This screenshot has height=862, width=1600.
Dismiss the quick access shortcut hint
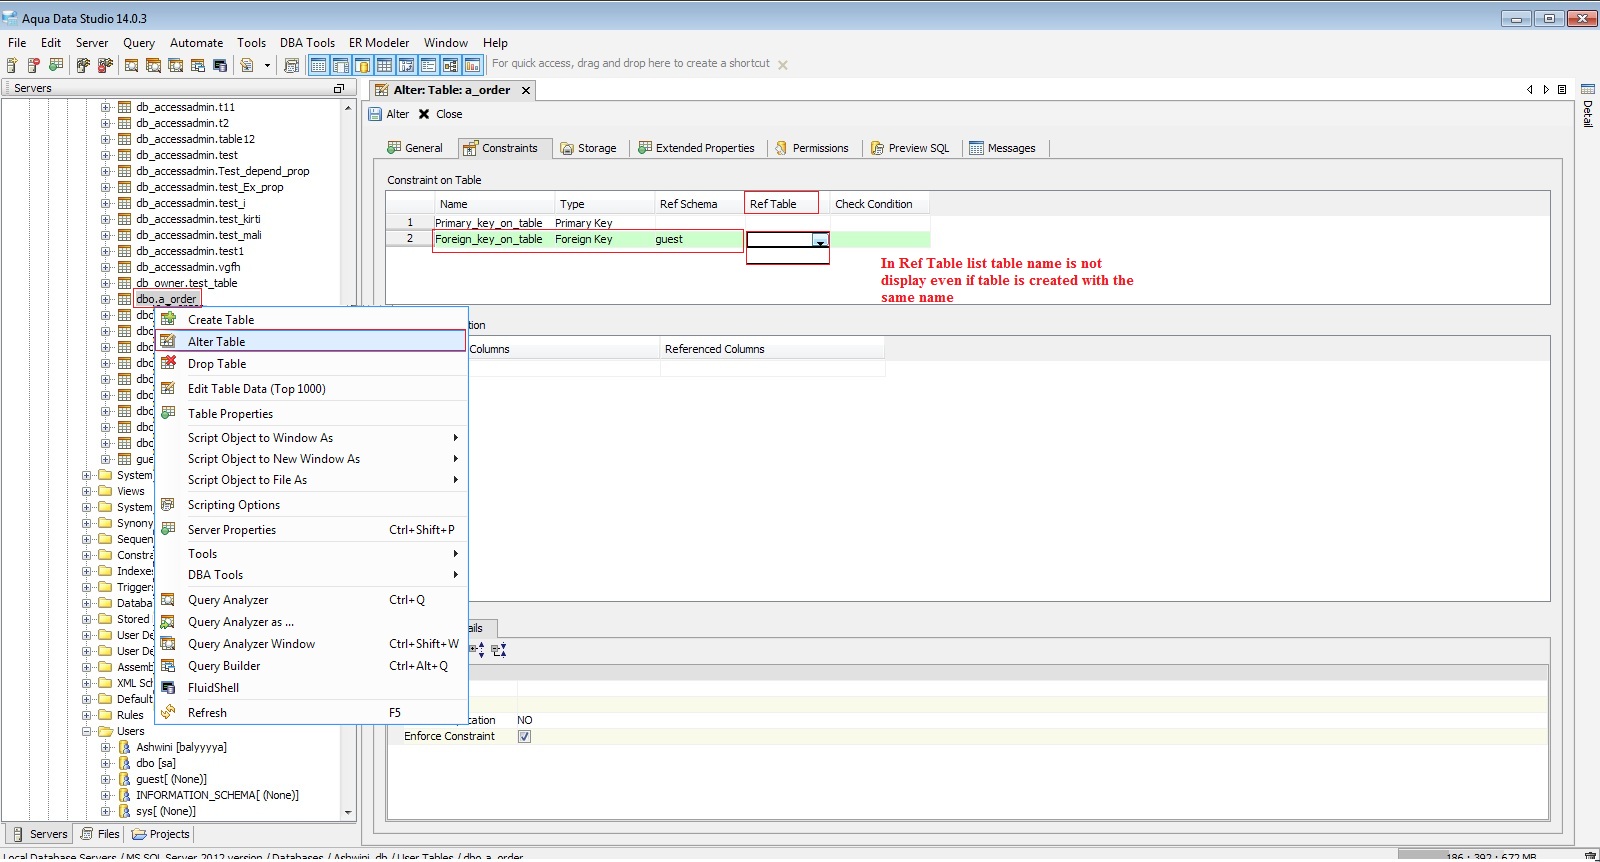point(783,65)
